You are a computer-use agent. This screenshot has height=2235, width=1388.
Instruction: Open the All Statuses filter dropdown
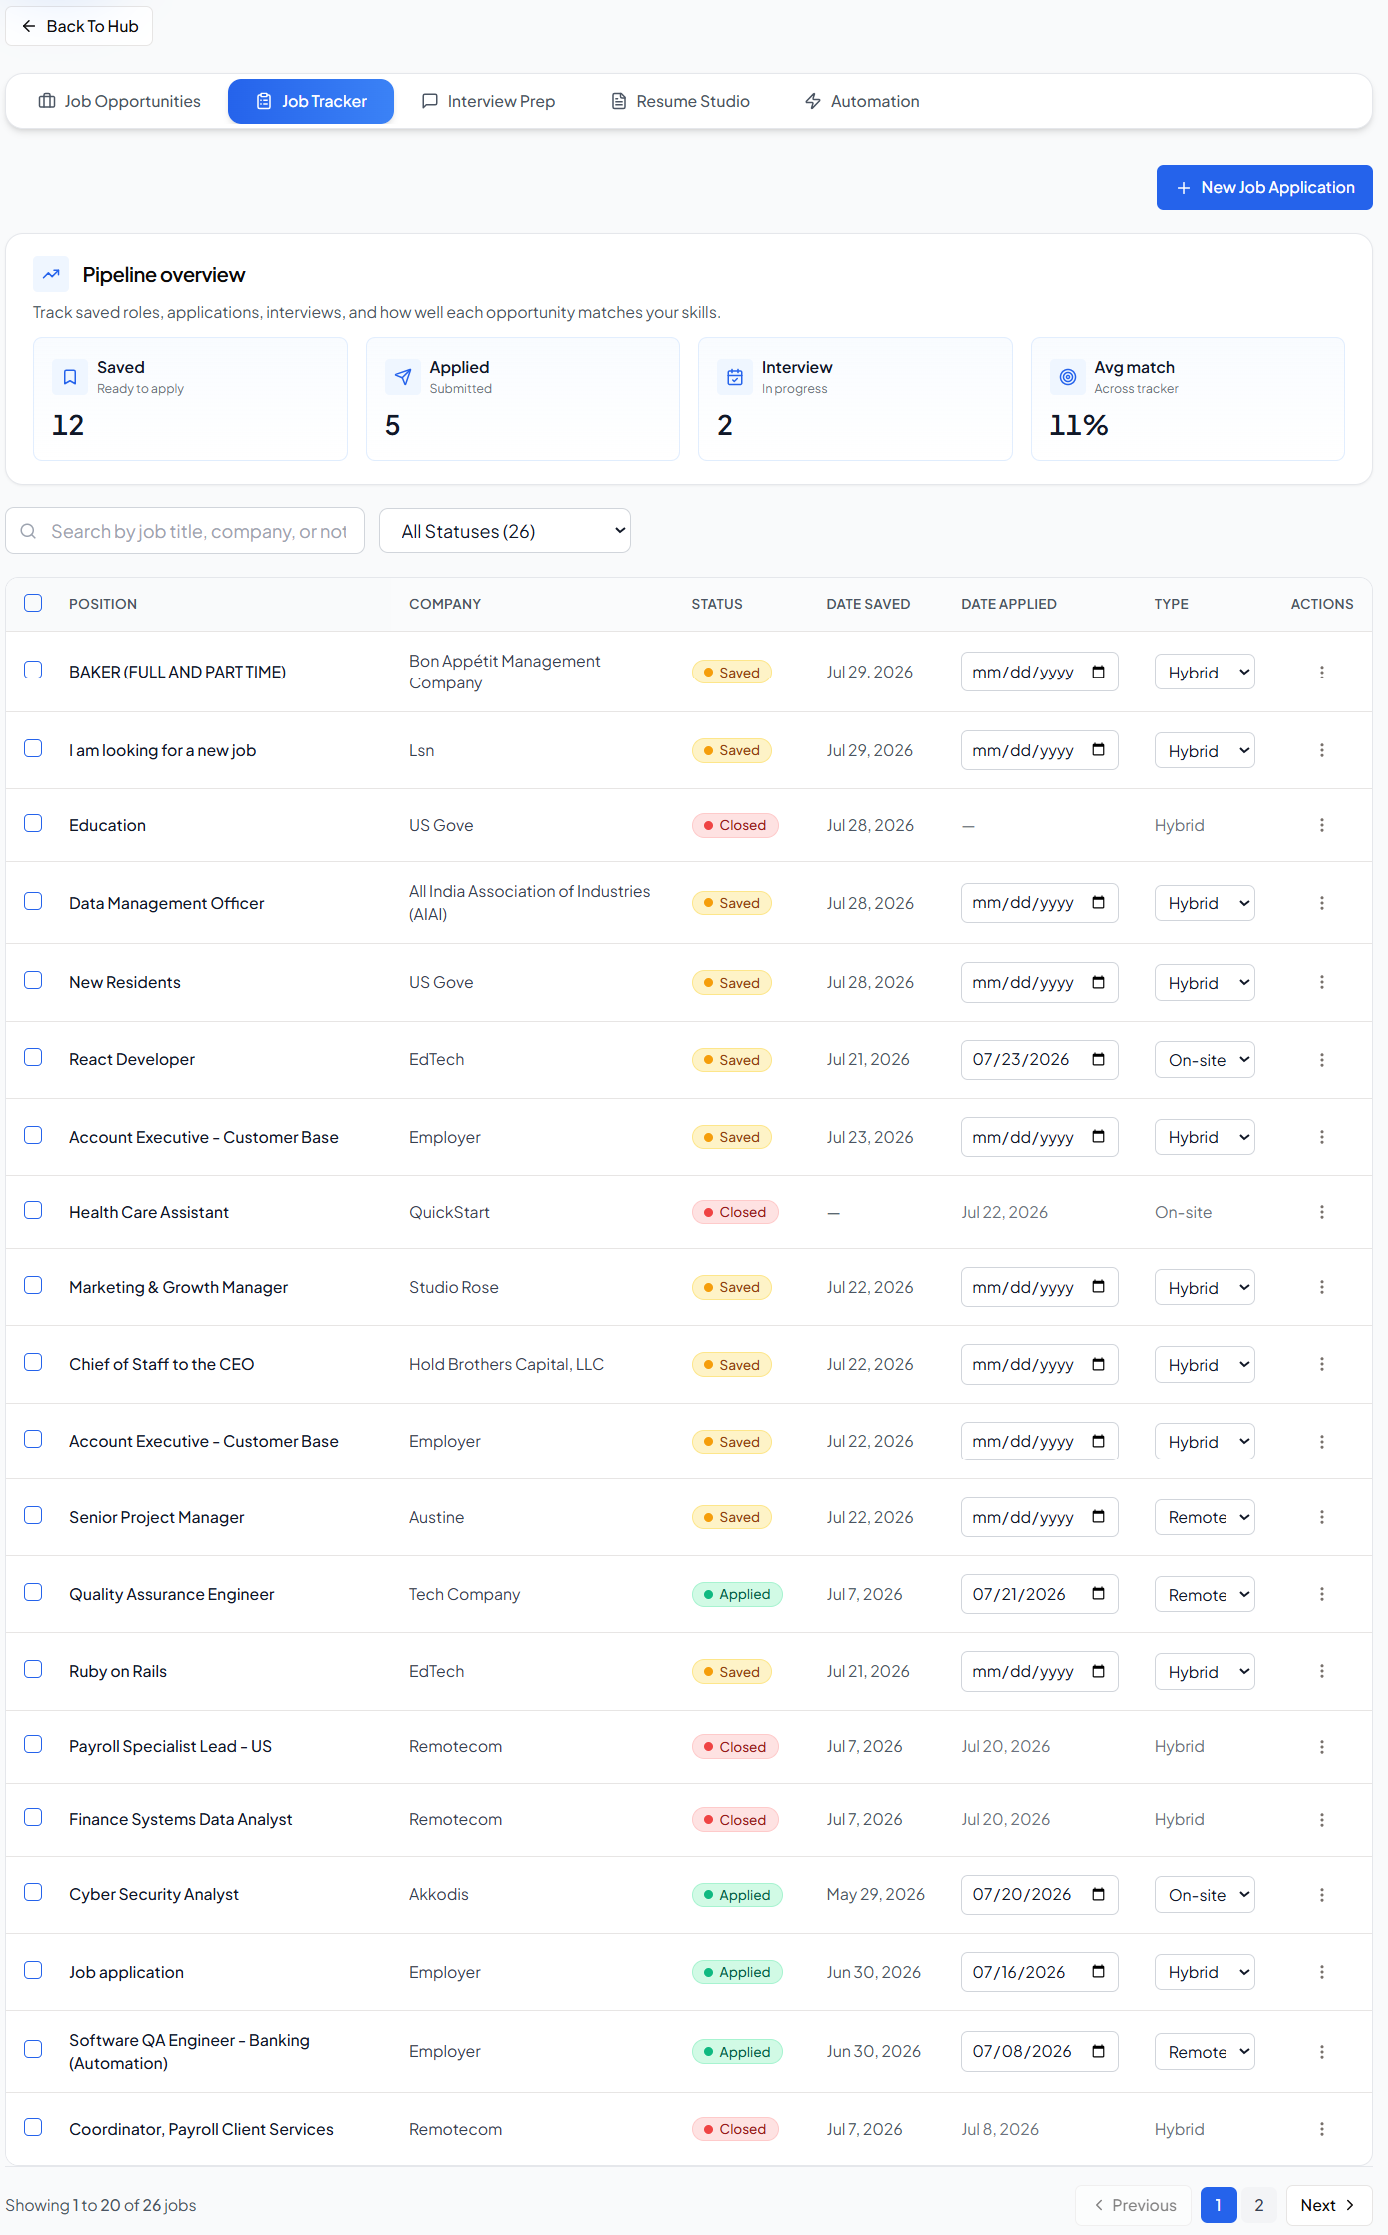tap(505, 531)
